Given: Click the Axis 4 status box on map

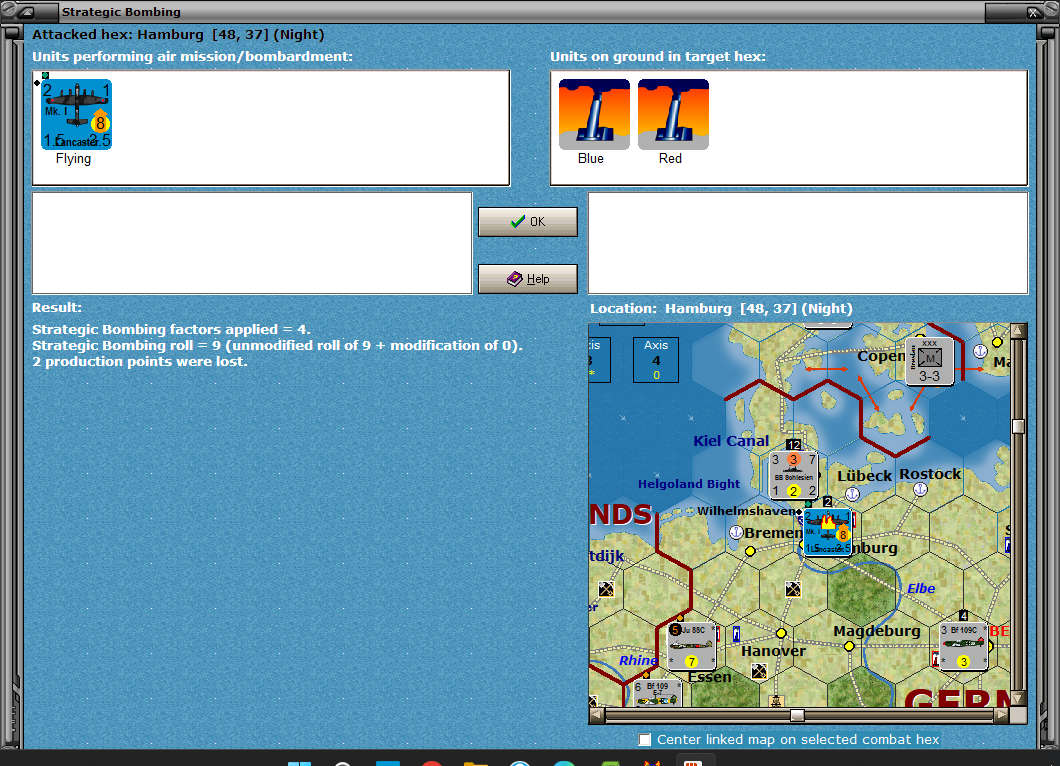Looking at the screenshot, I should [x=656, y=360].
